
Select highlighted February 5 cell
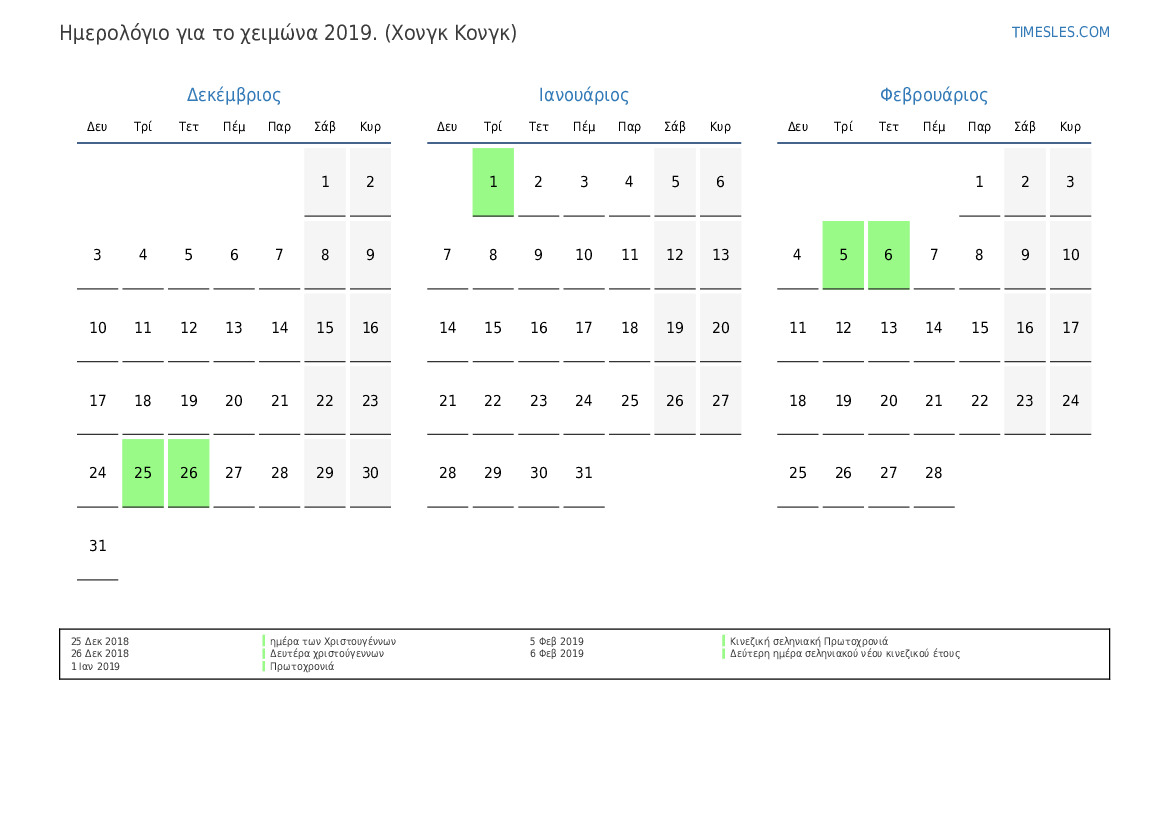click(843, 255)
